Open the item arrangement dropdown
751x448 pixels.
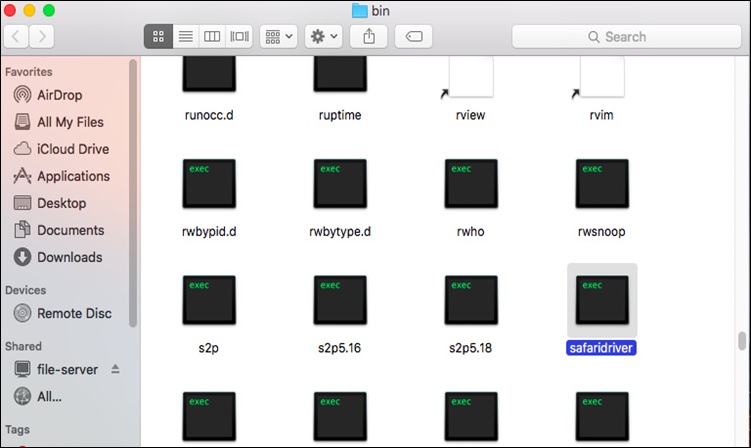pos(279,36)
